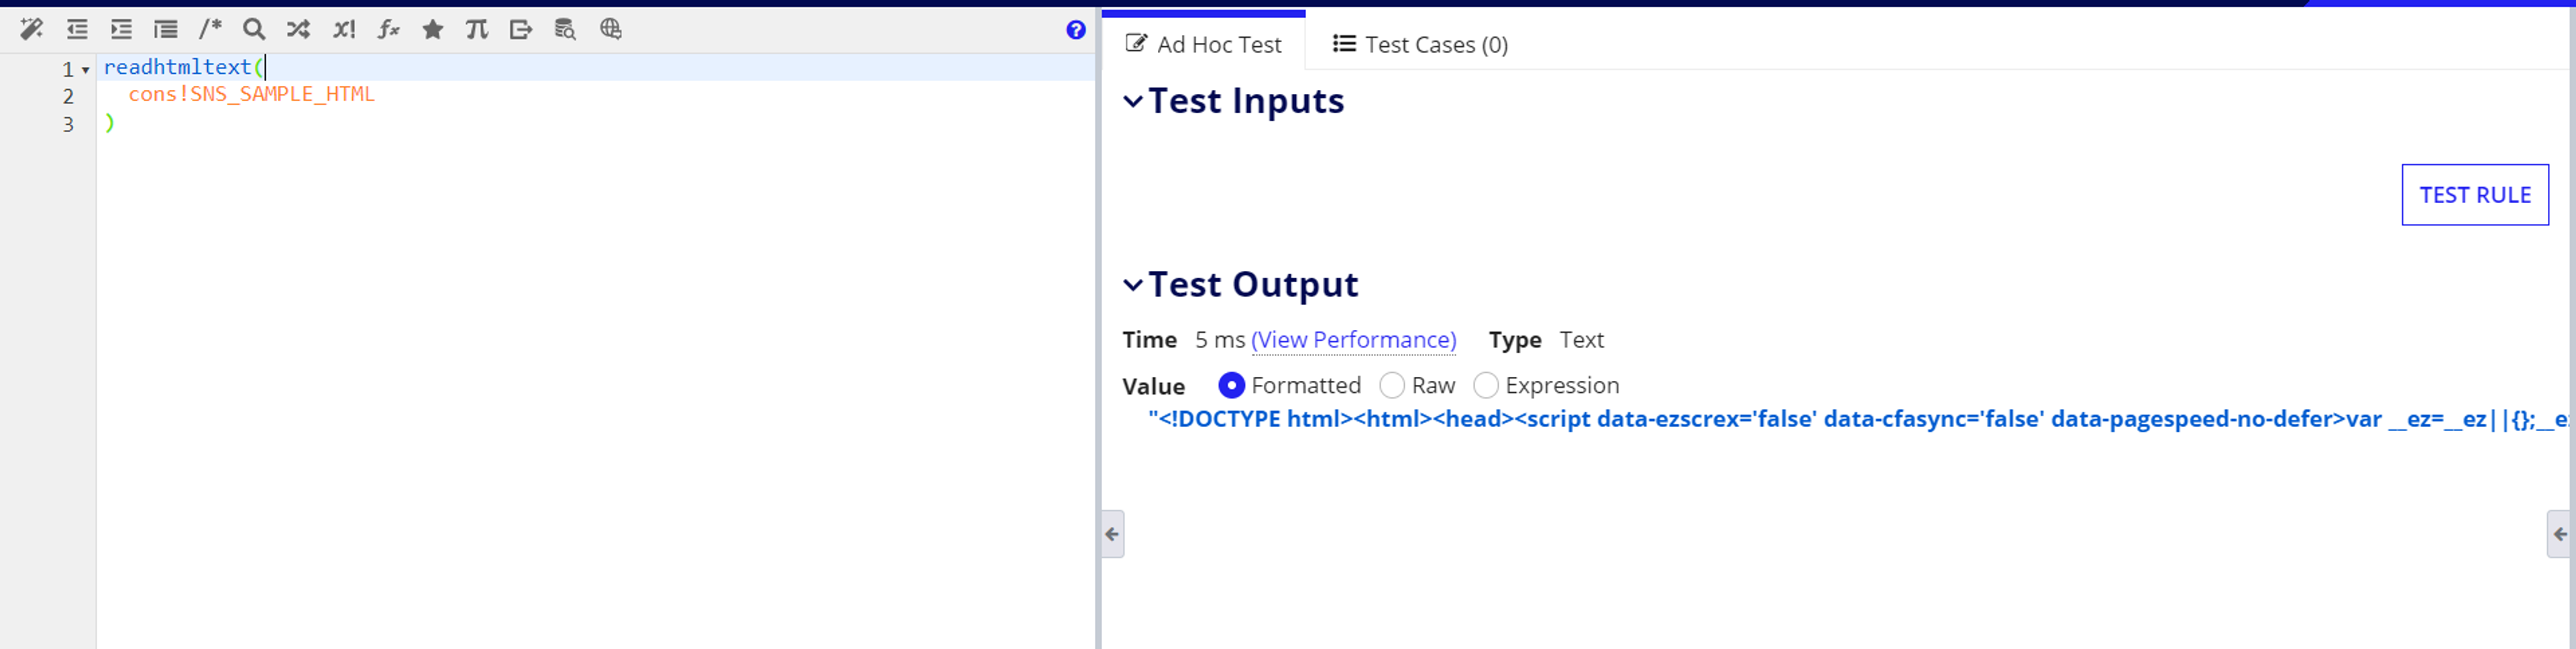The image size is (2576, 649).
Task: Click the star icon in the toolbar
Action: click(x=433, y=29)
